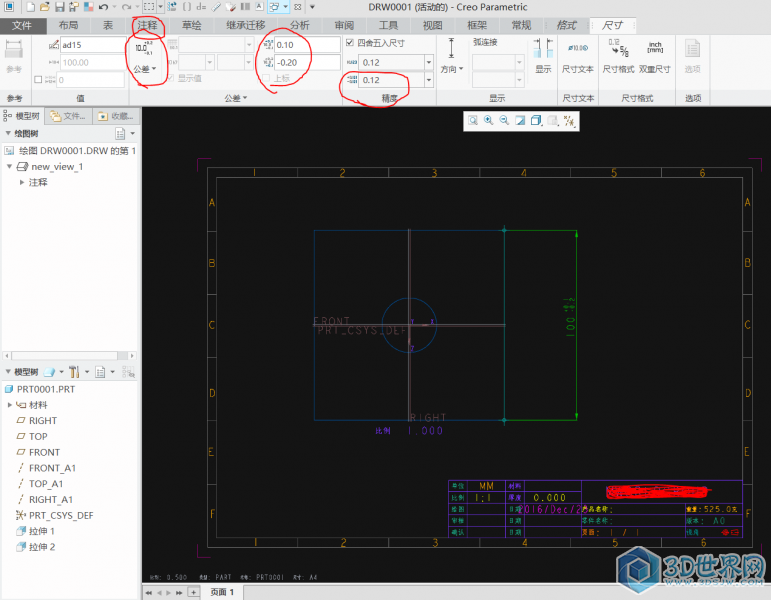The image size is (771, 600).
Task: Select PRT_CSYS_DEF in model tree
Action: [x=61, y=515]
